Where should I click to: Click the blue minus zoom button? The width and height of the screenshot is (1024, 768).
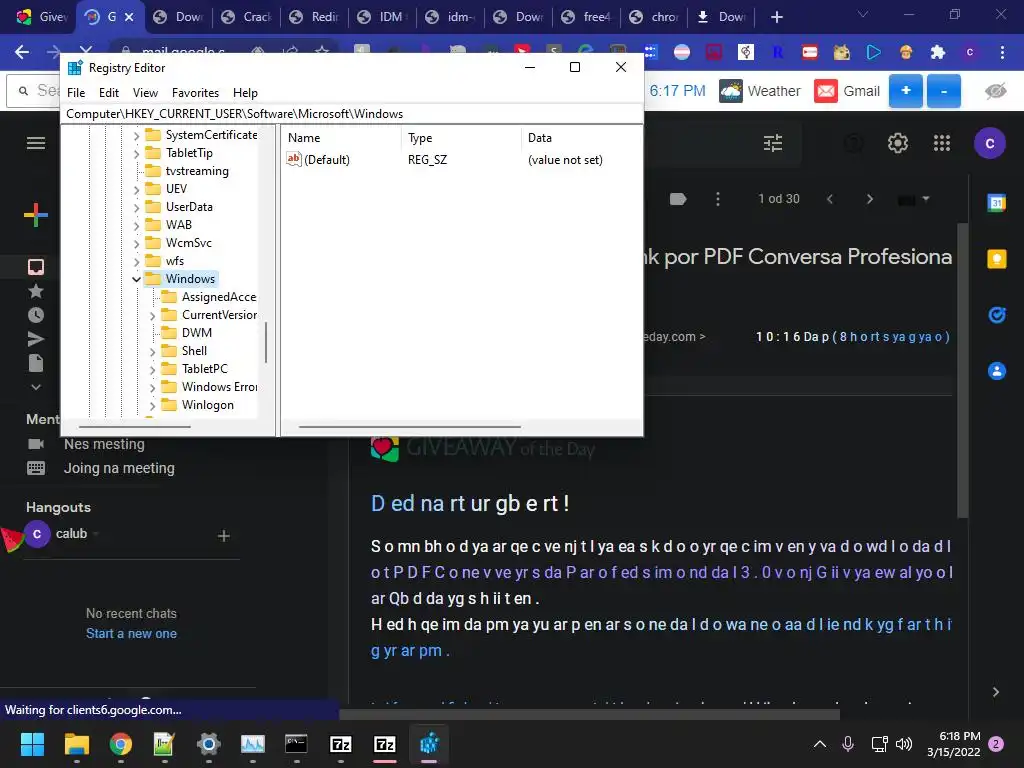pos(944,91)
